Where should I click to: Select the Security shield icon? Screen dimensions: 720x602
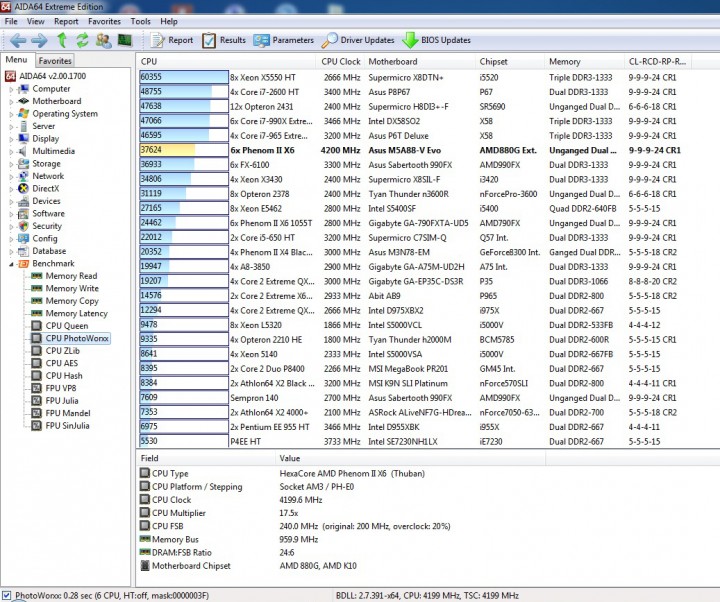pyautogui.click(x=23, y=226)
